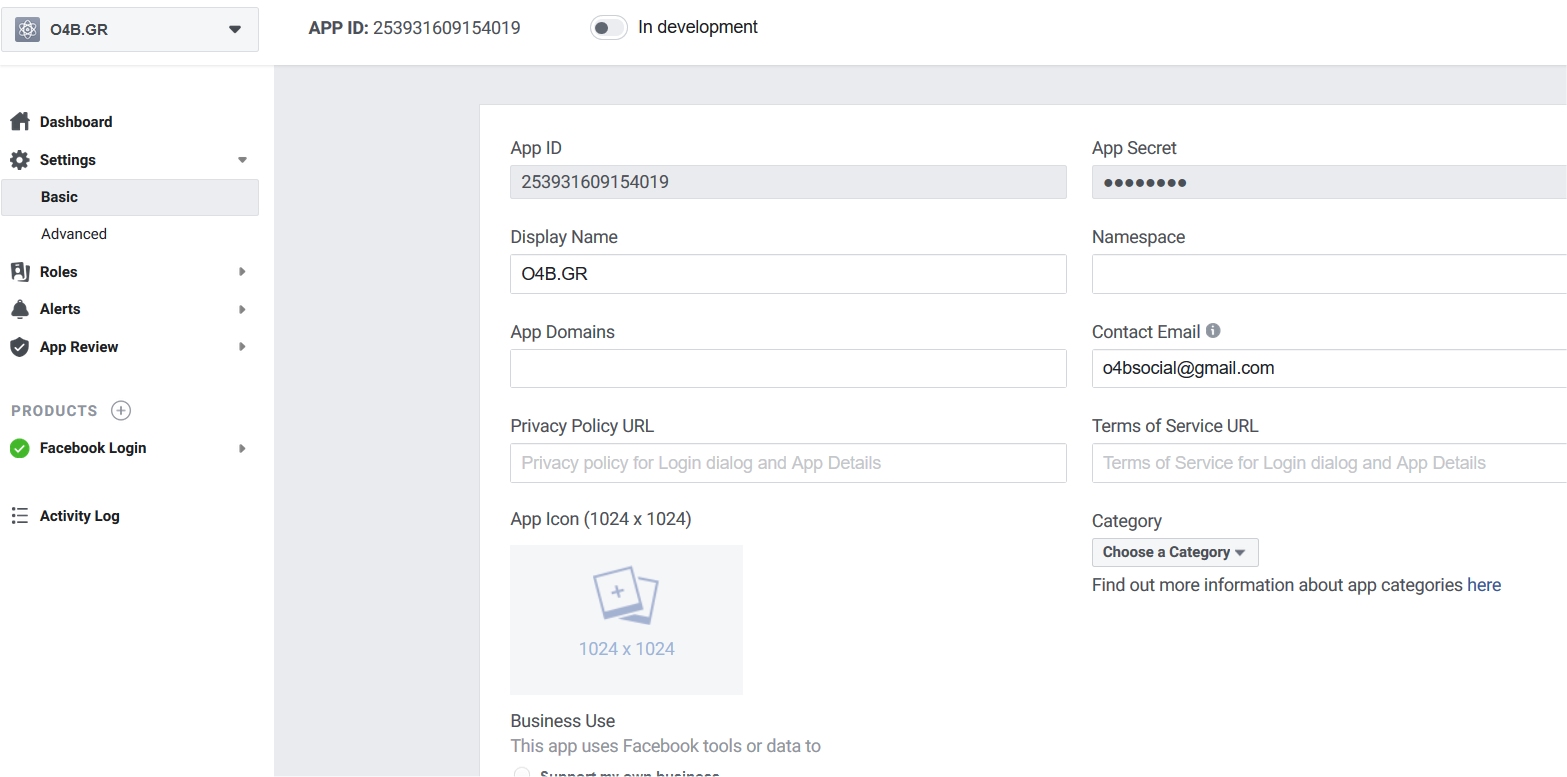Open the Choose a Category dropdown
The image size is (1567, 777).
pos(1174,552)
